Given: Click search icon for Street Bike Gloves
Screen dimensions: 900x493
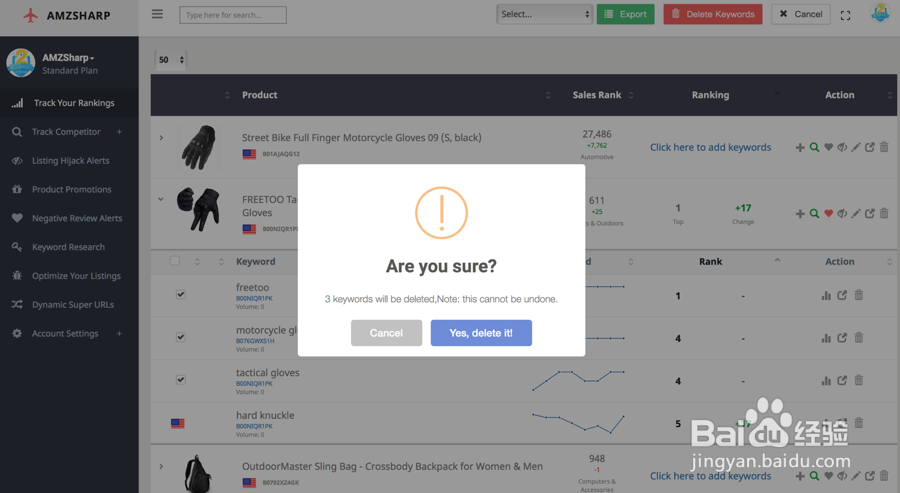Looking at the screenshot, I should [x=814, y=147].
